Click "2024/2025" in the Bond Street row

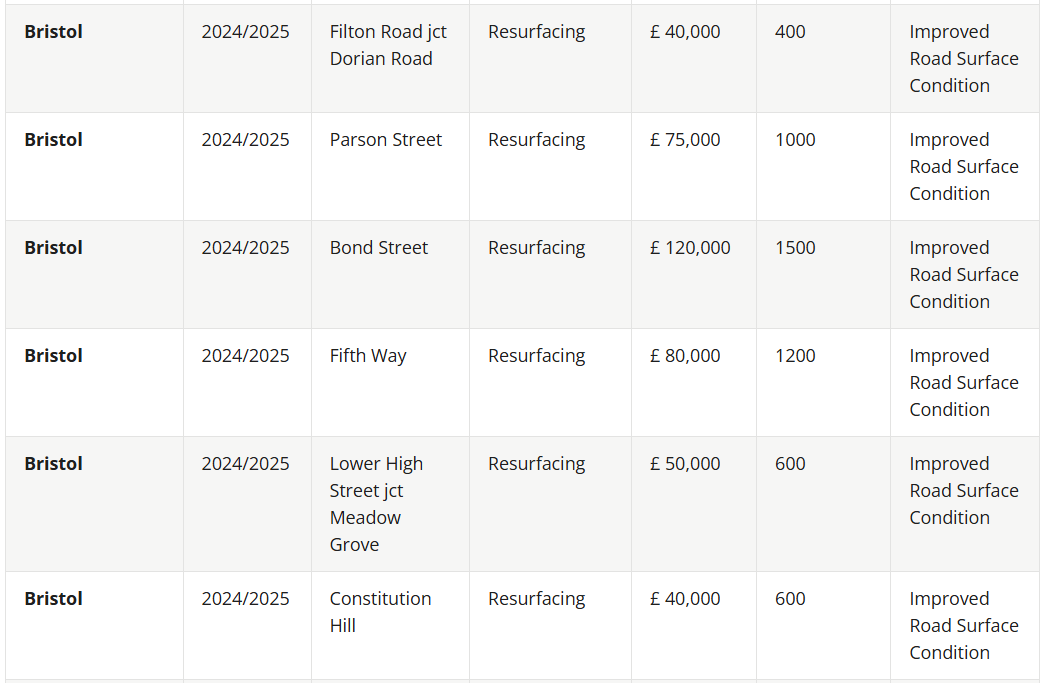coord(245,248)
